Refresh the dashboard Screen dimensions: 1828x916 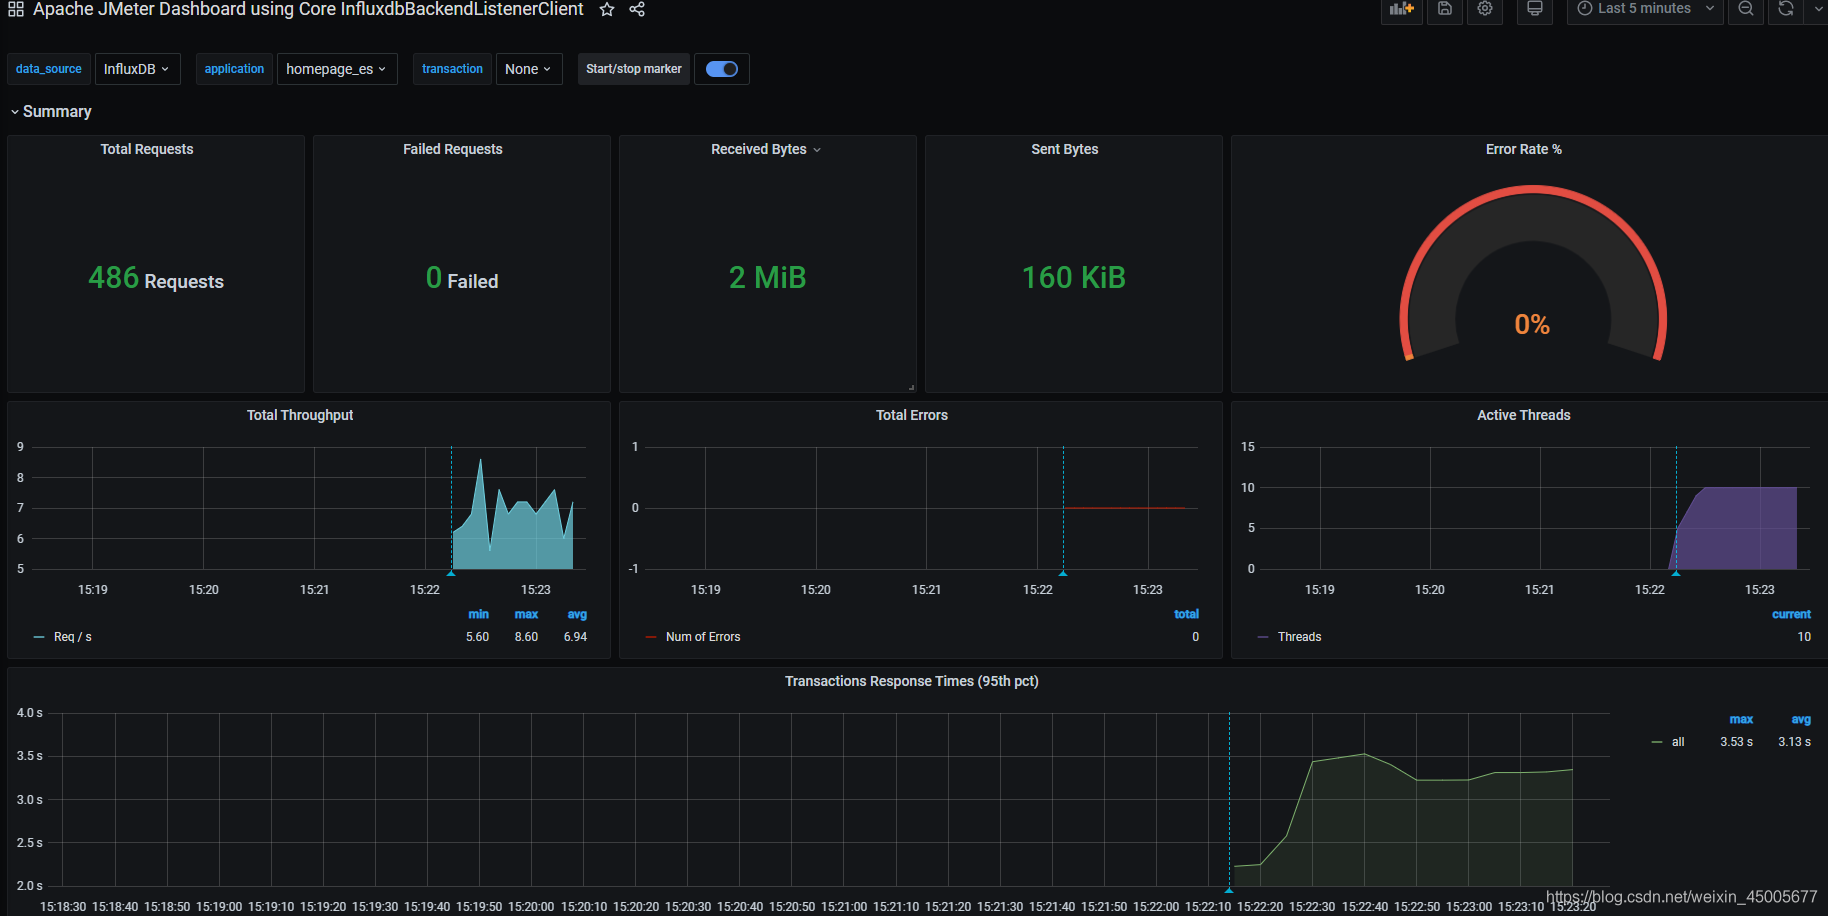(x=1786, y=9)
